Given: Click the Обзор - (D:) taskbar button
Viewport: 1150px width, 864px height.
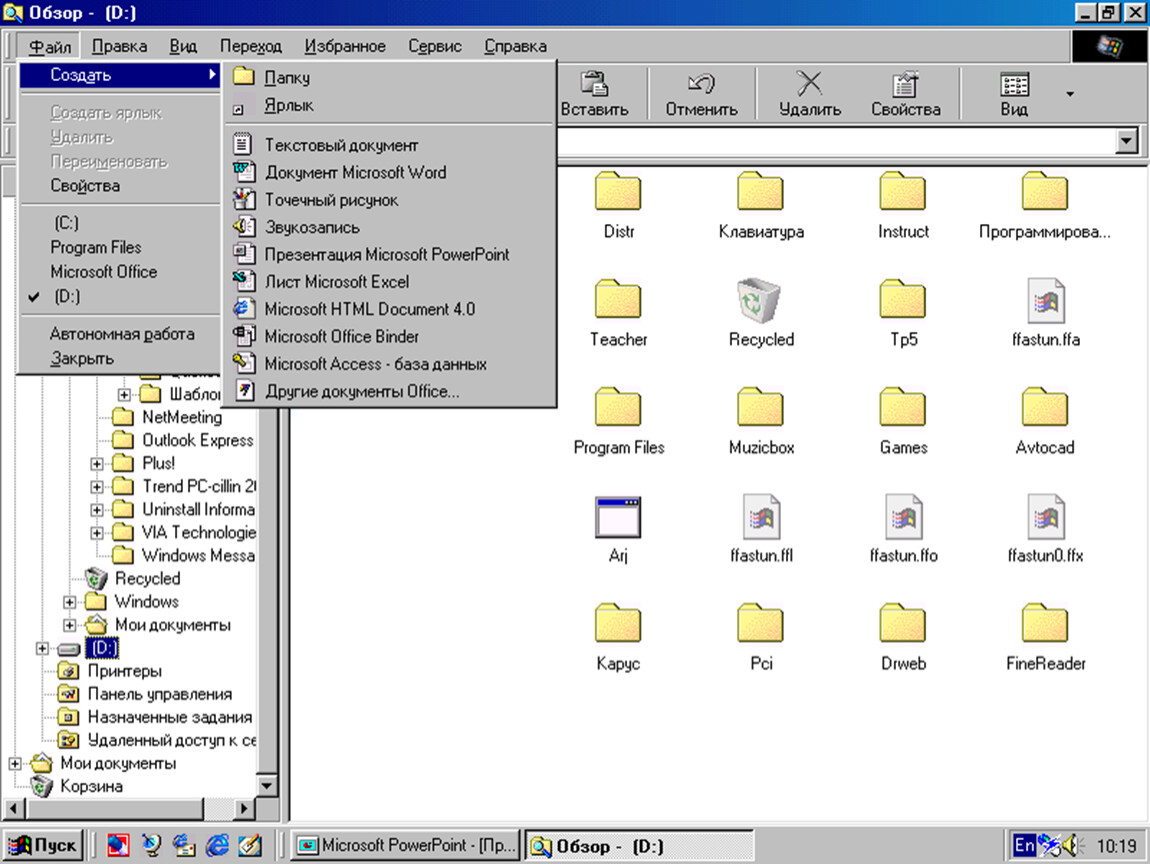Looking at the screenshot, I should click(x=638, y=846).
